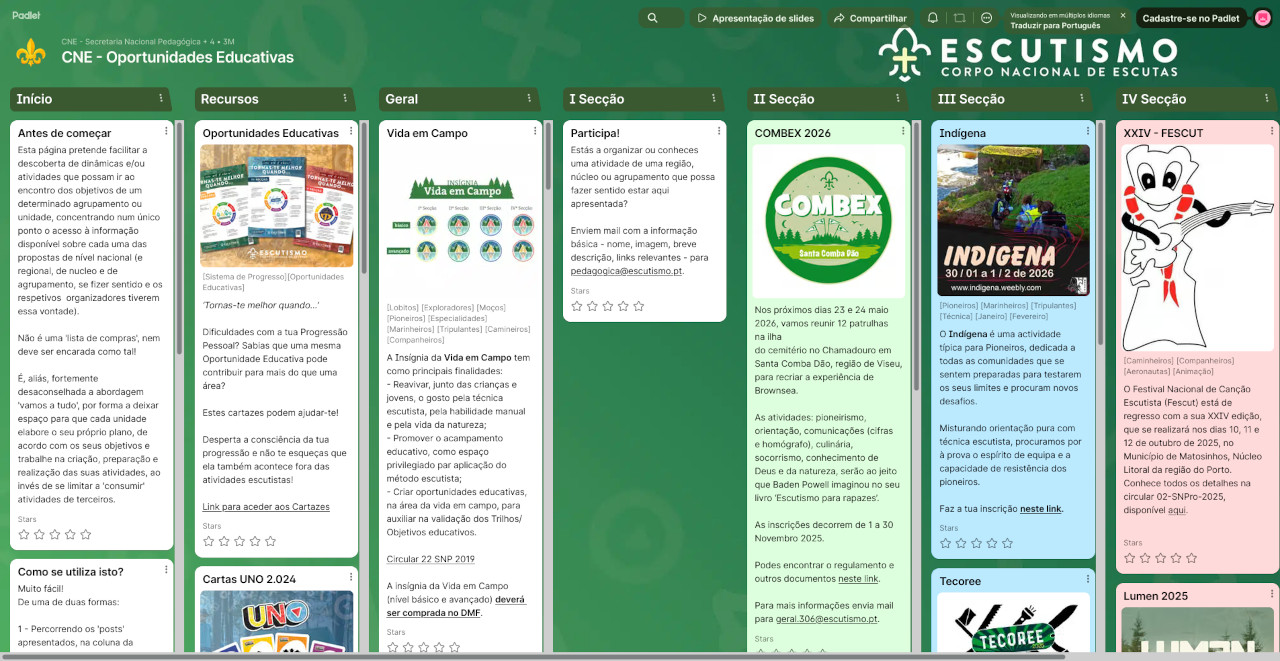The width and height of the screenshot is (1280, 661).
Task: Click Traduzir para Português
Action: [1055, 25]
